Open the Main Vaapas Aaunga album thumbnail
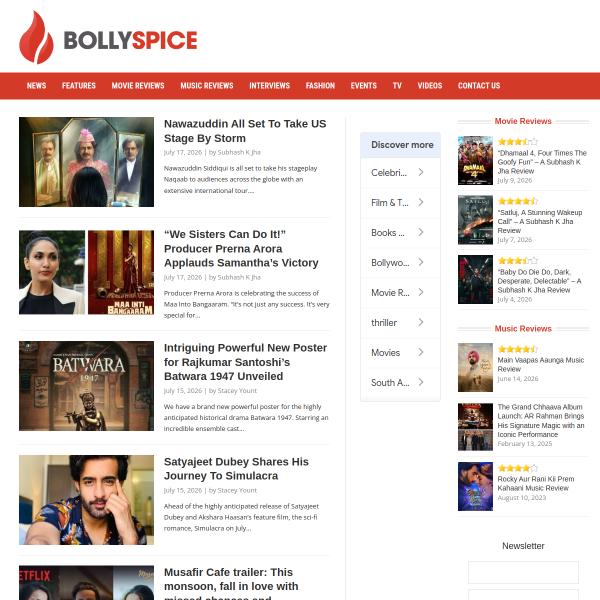The image size is (600, 600). coord(475,367)
